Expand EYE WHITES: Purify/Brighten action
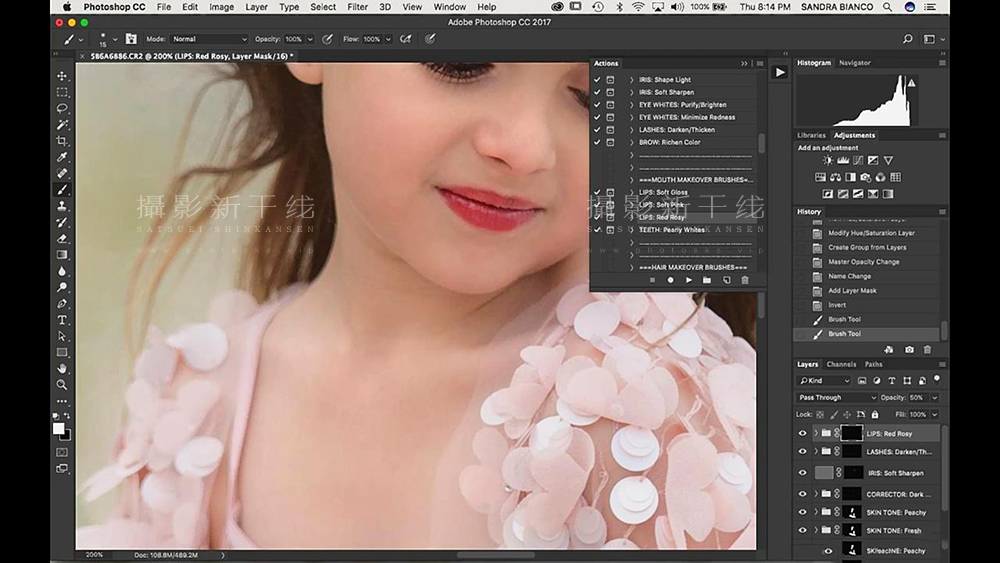1000x563 pixels. (x=631, y=105)
